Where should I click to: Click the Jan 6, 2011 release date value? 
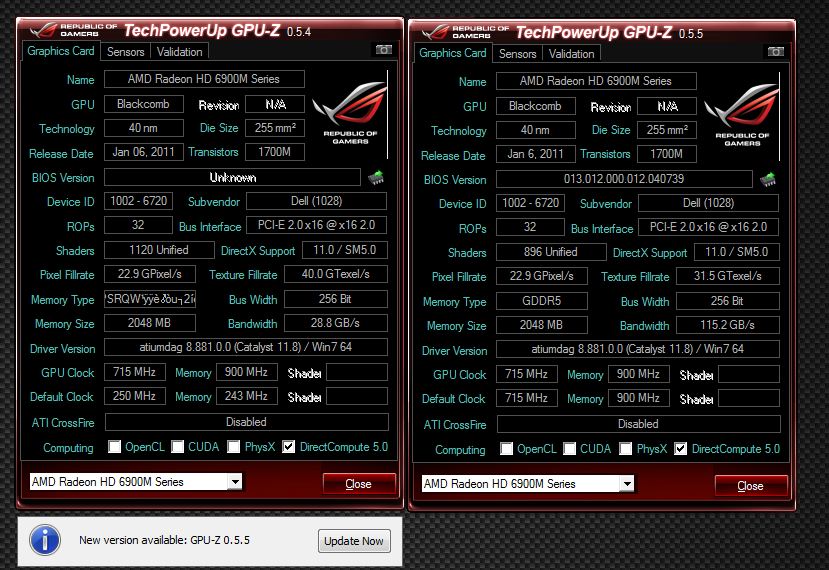(536, 154)
